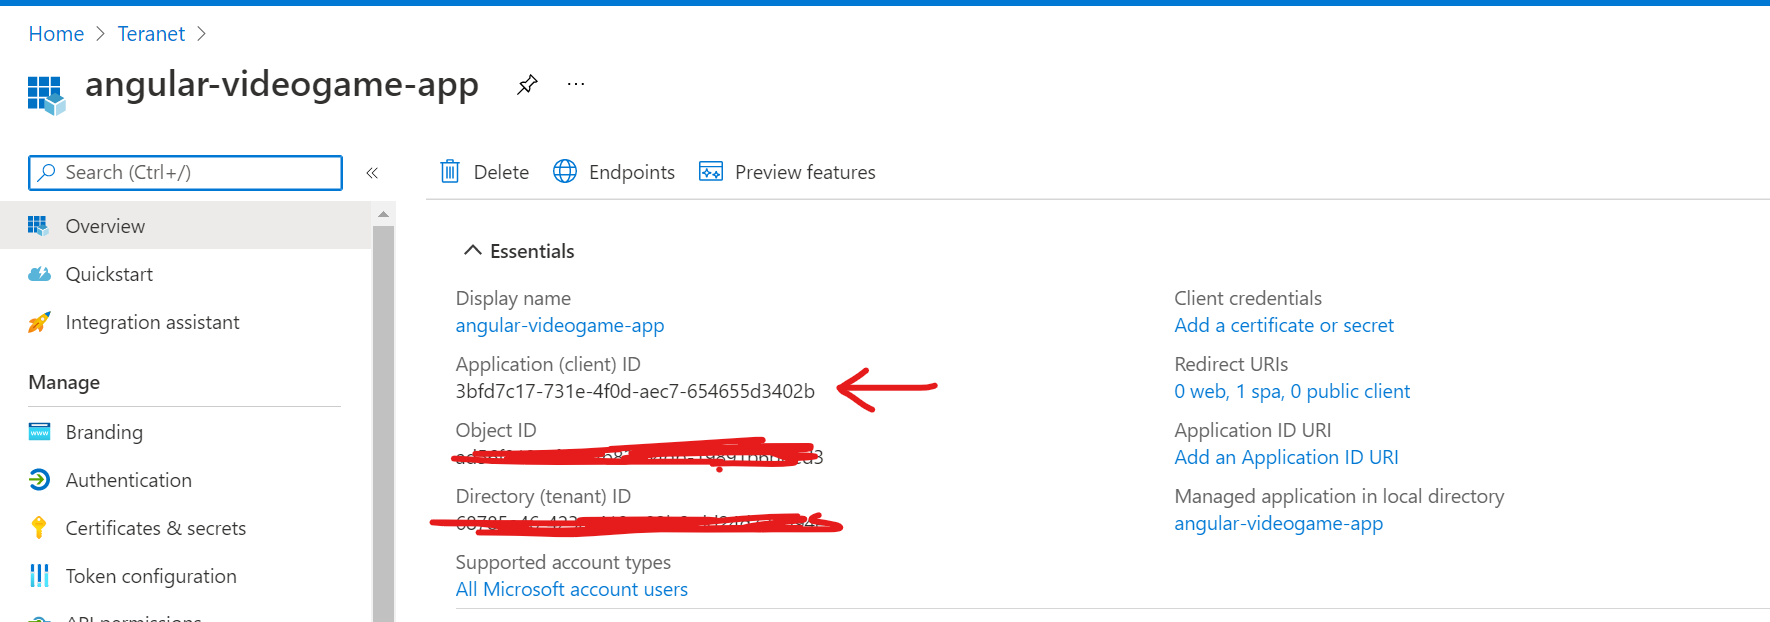1770x622 pixels.
Task: Open Quickstart from the sidebar
Action: [x=109, y=274]
